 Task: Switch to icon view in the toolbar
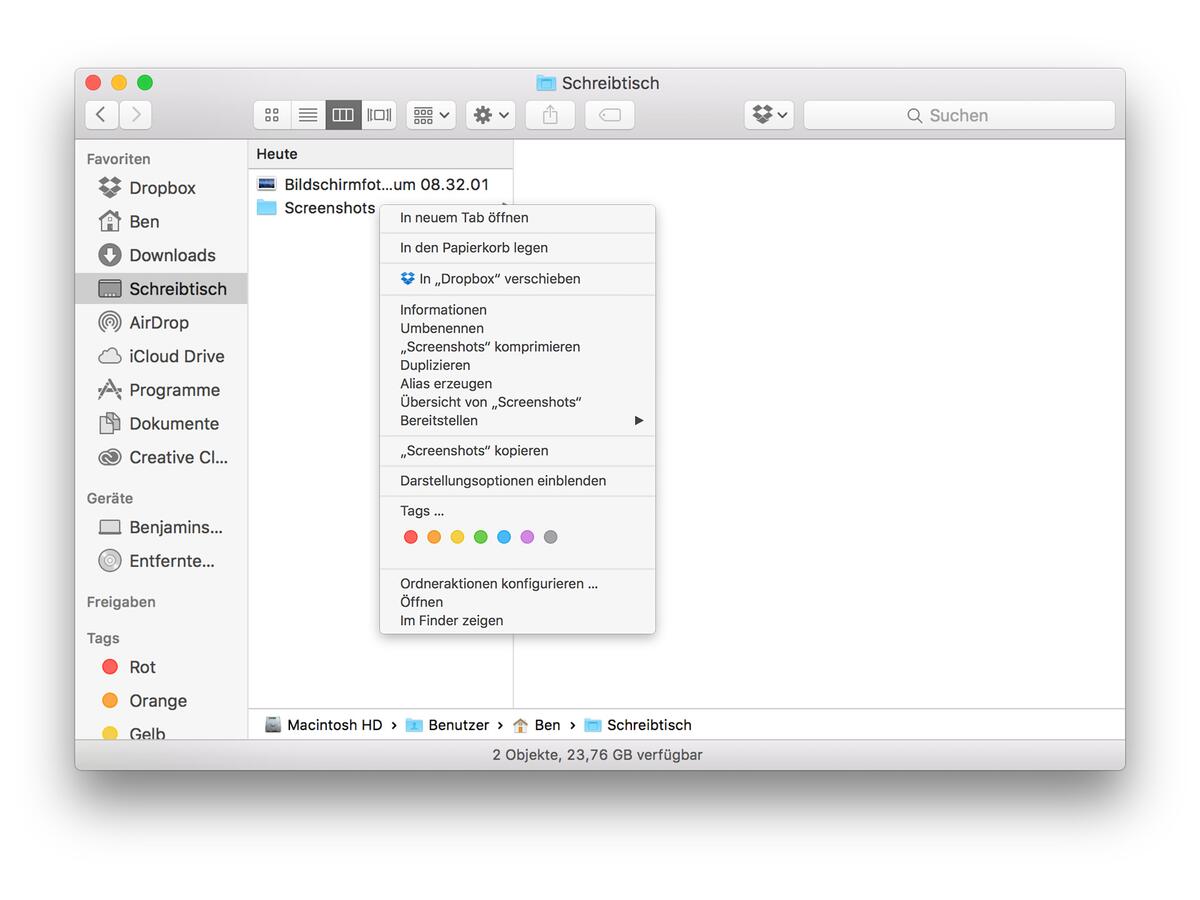[x=271, y=114]
